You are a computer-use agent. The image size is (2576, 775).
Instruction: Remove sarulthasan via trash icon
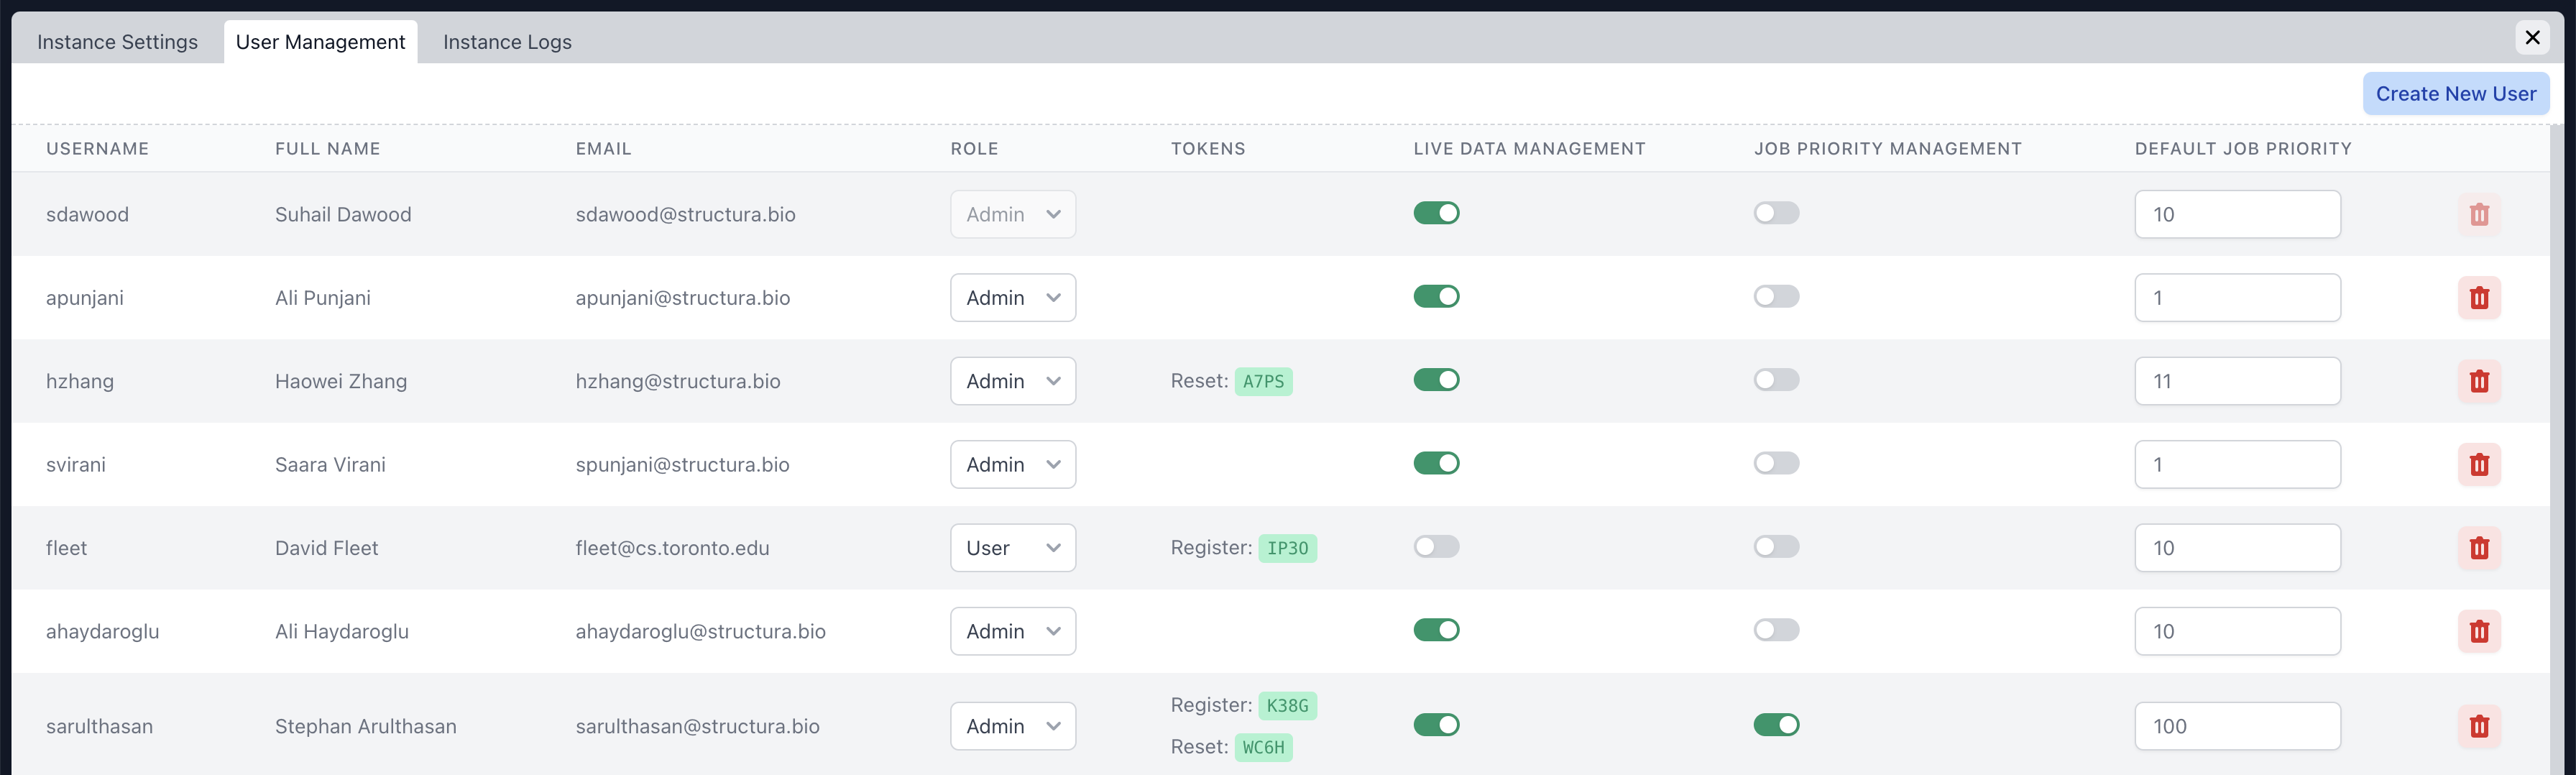2478,726
